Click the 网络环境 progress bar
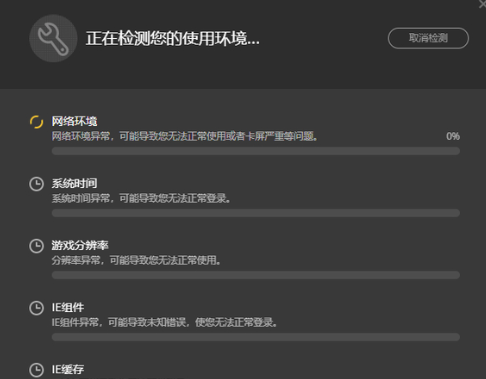The height and width of the screenshot is (379, 486). 256,151
